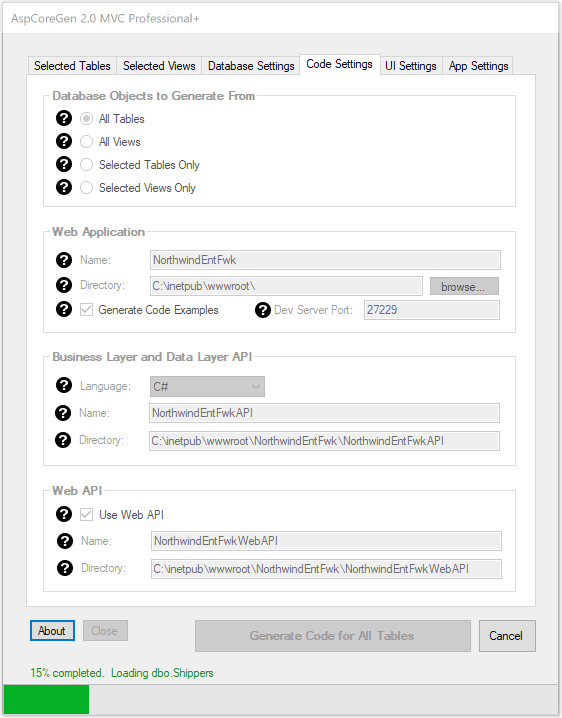
Task: Click the Cancel button
Action: (x=507, y=636)
